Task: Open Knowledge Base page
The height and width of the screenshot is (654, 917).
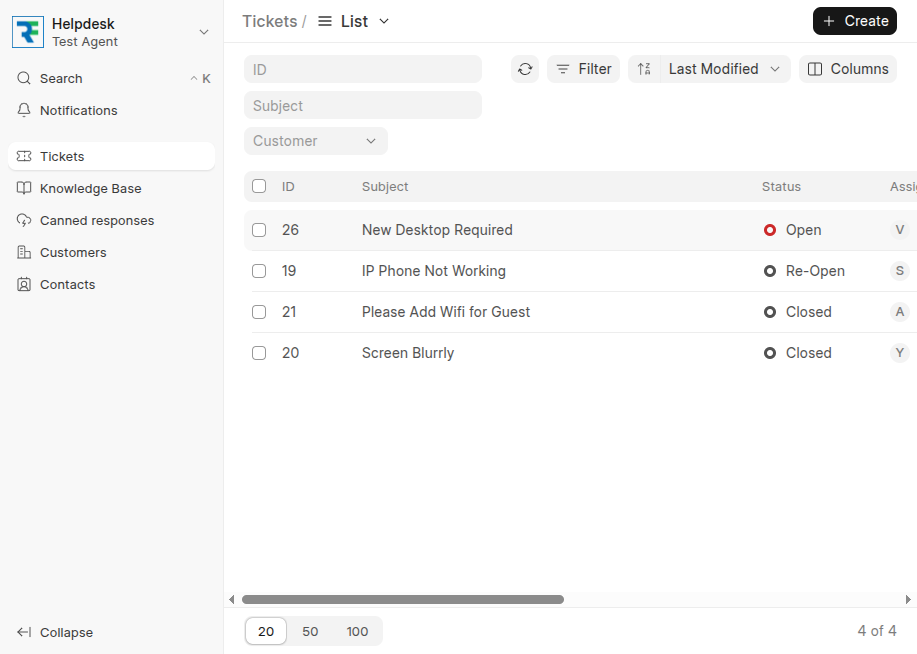Action: click(112, 188)
